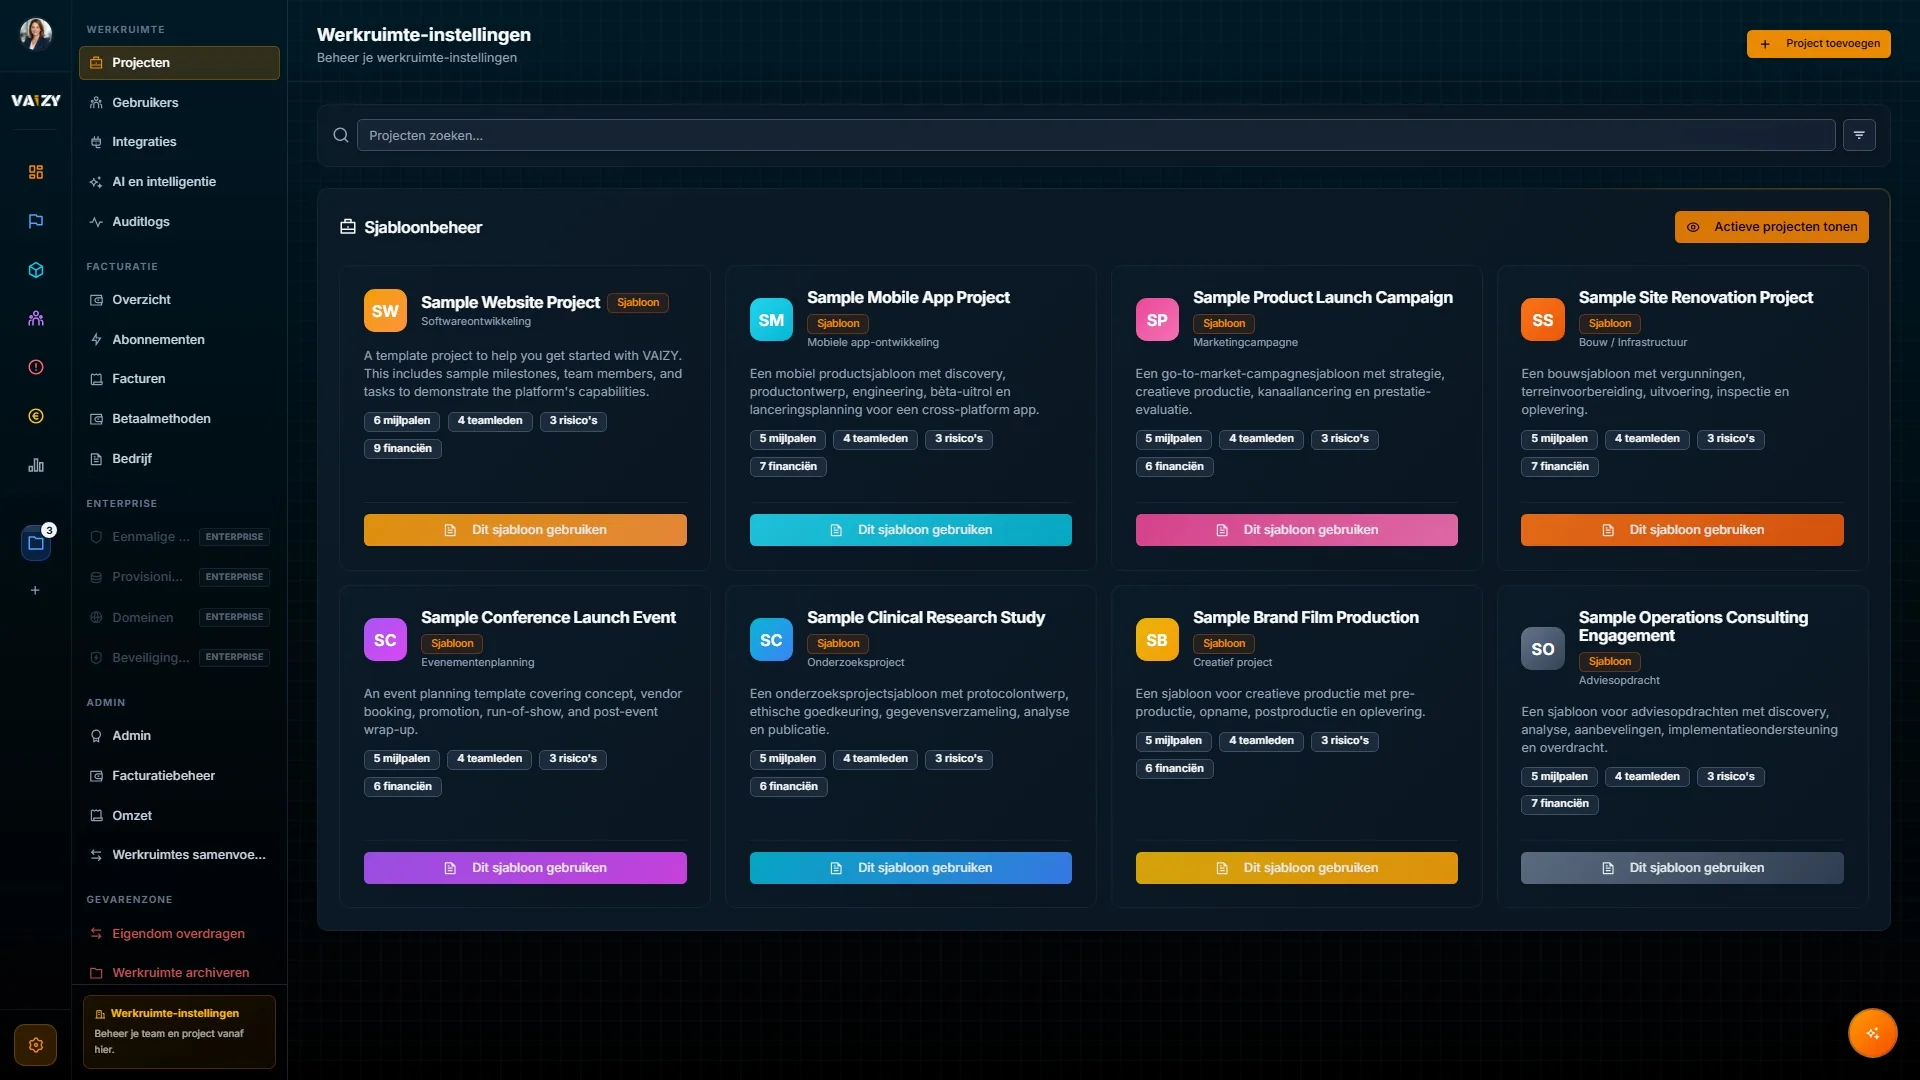Select the cube icon in left rail
1920x1080 pixels.
click(36, 270)
